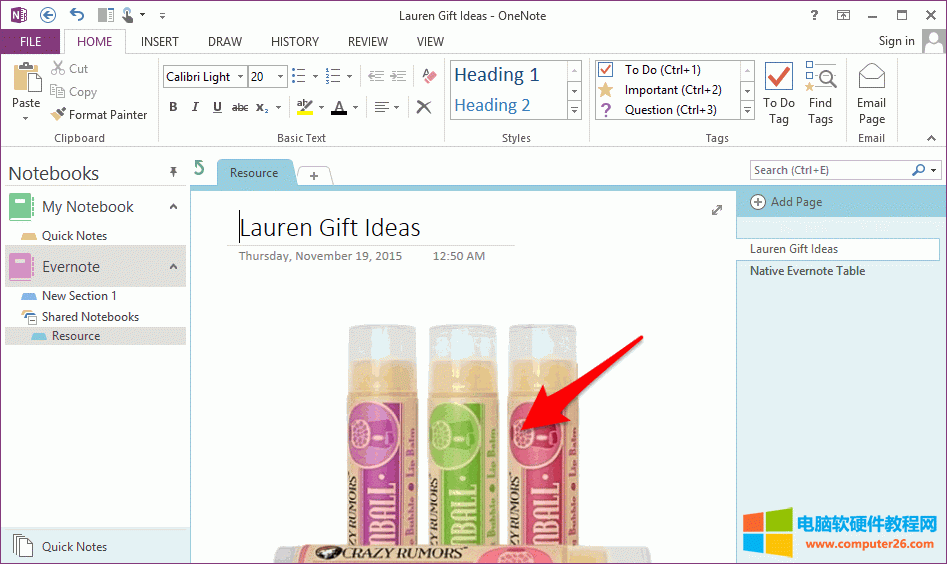The image size is (947, 564).
Task: Click the Paste clipboard icon
Action: click(x=26, y=78)
